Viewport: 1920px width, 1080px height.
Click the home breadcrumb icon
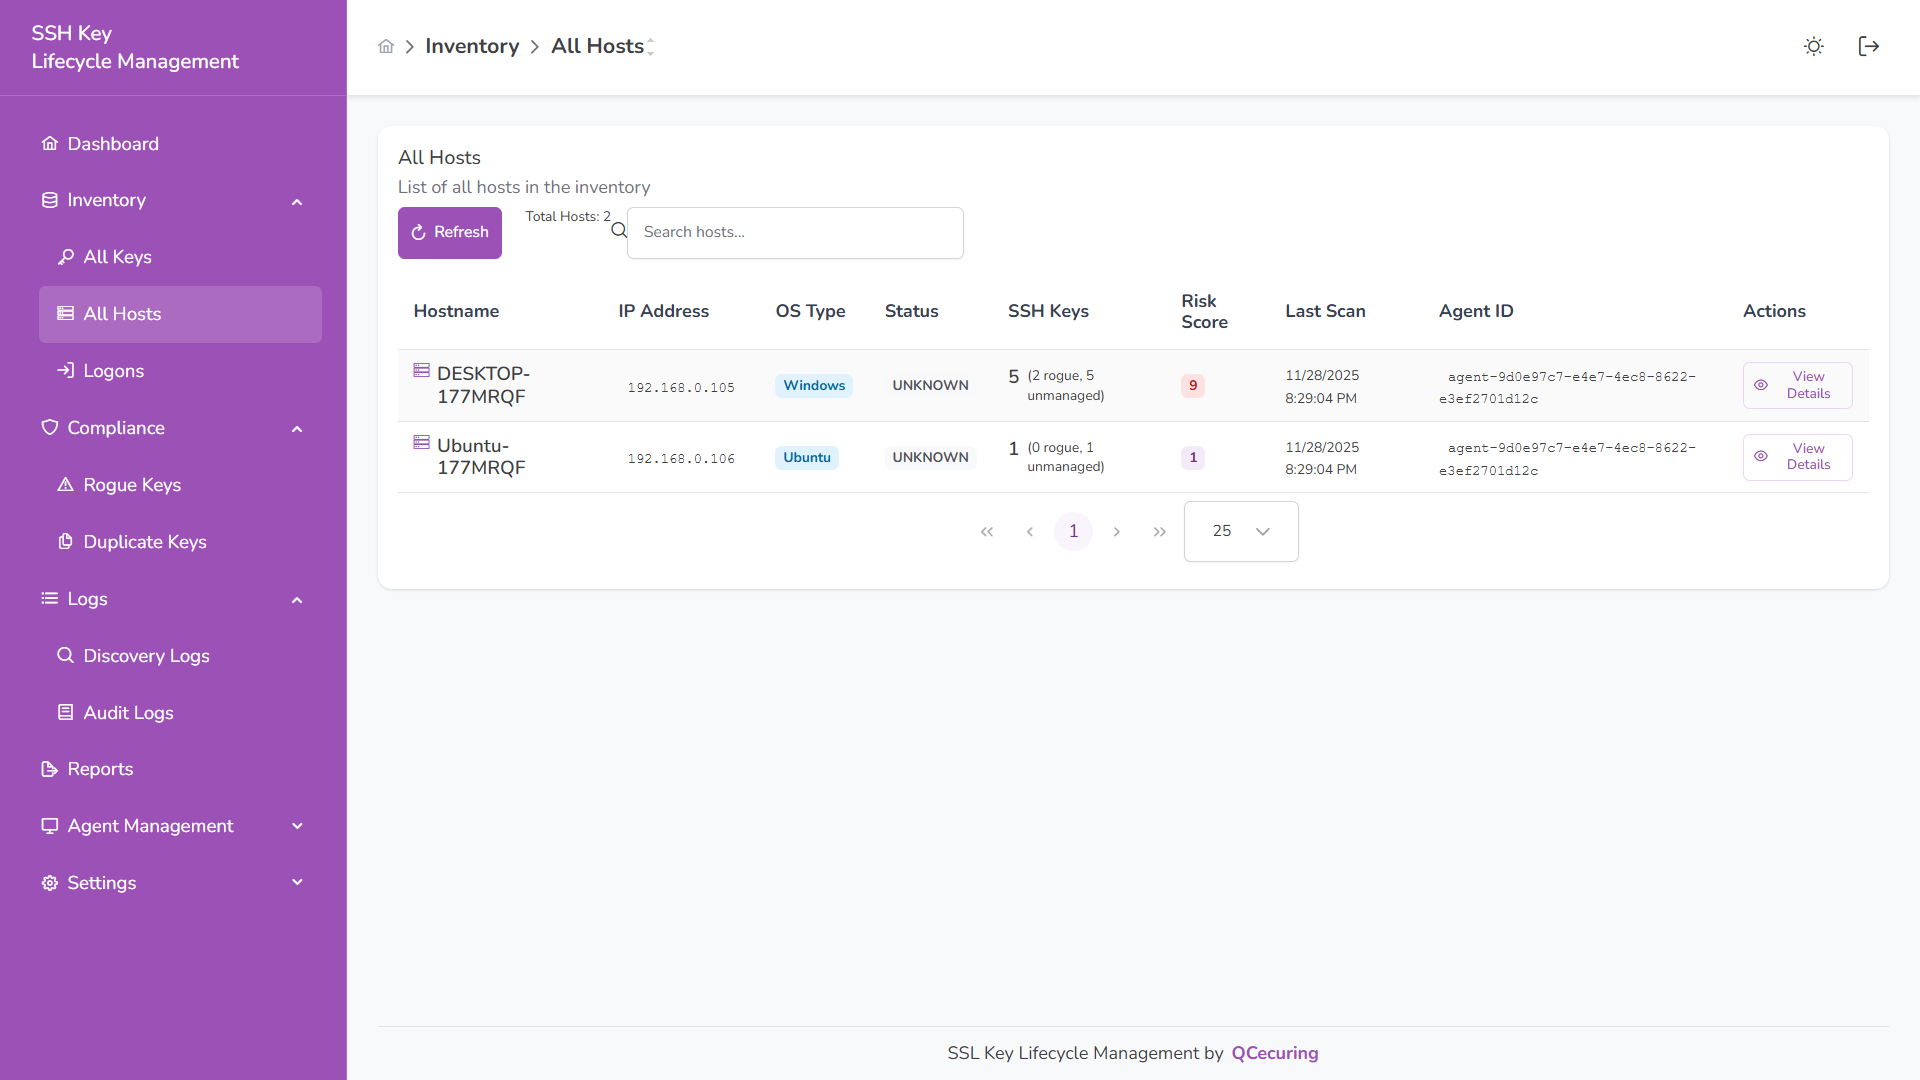coord(386,47)
